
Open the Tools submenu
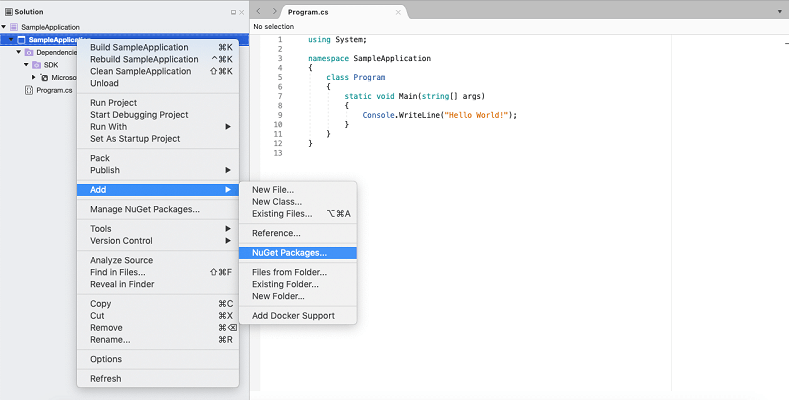[157, 228]
